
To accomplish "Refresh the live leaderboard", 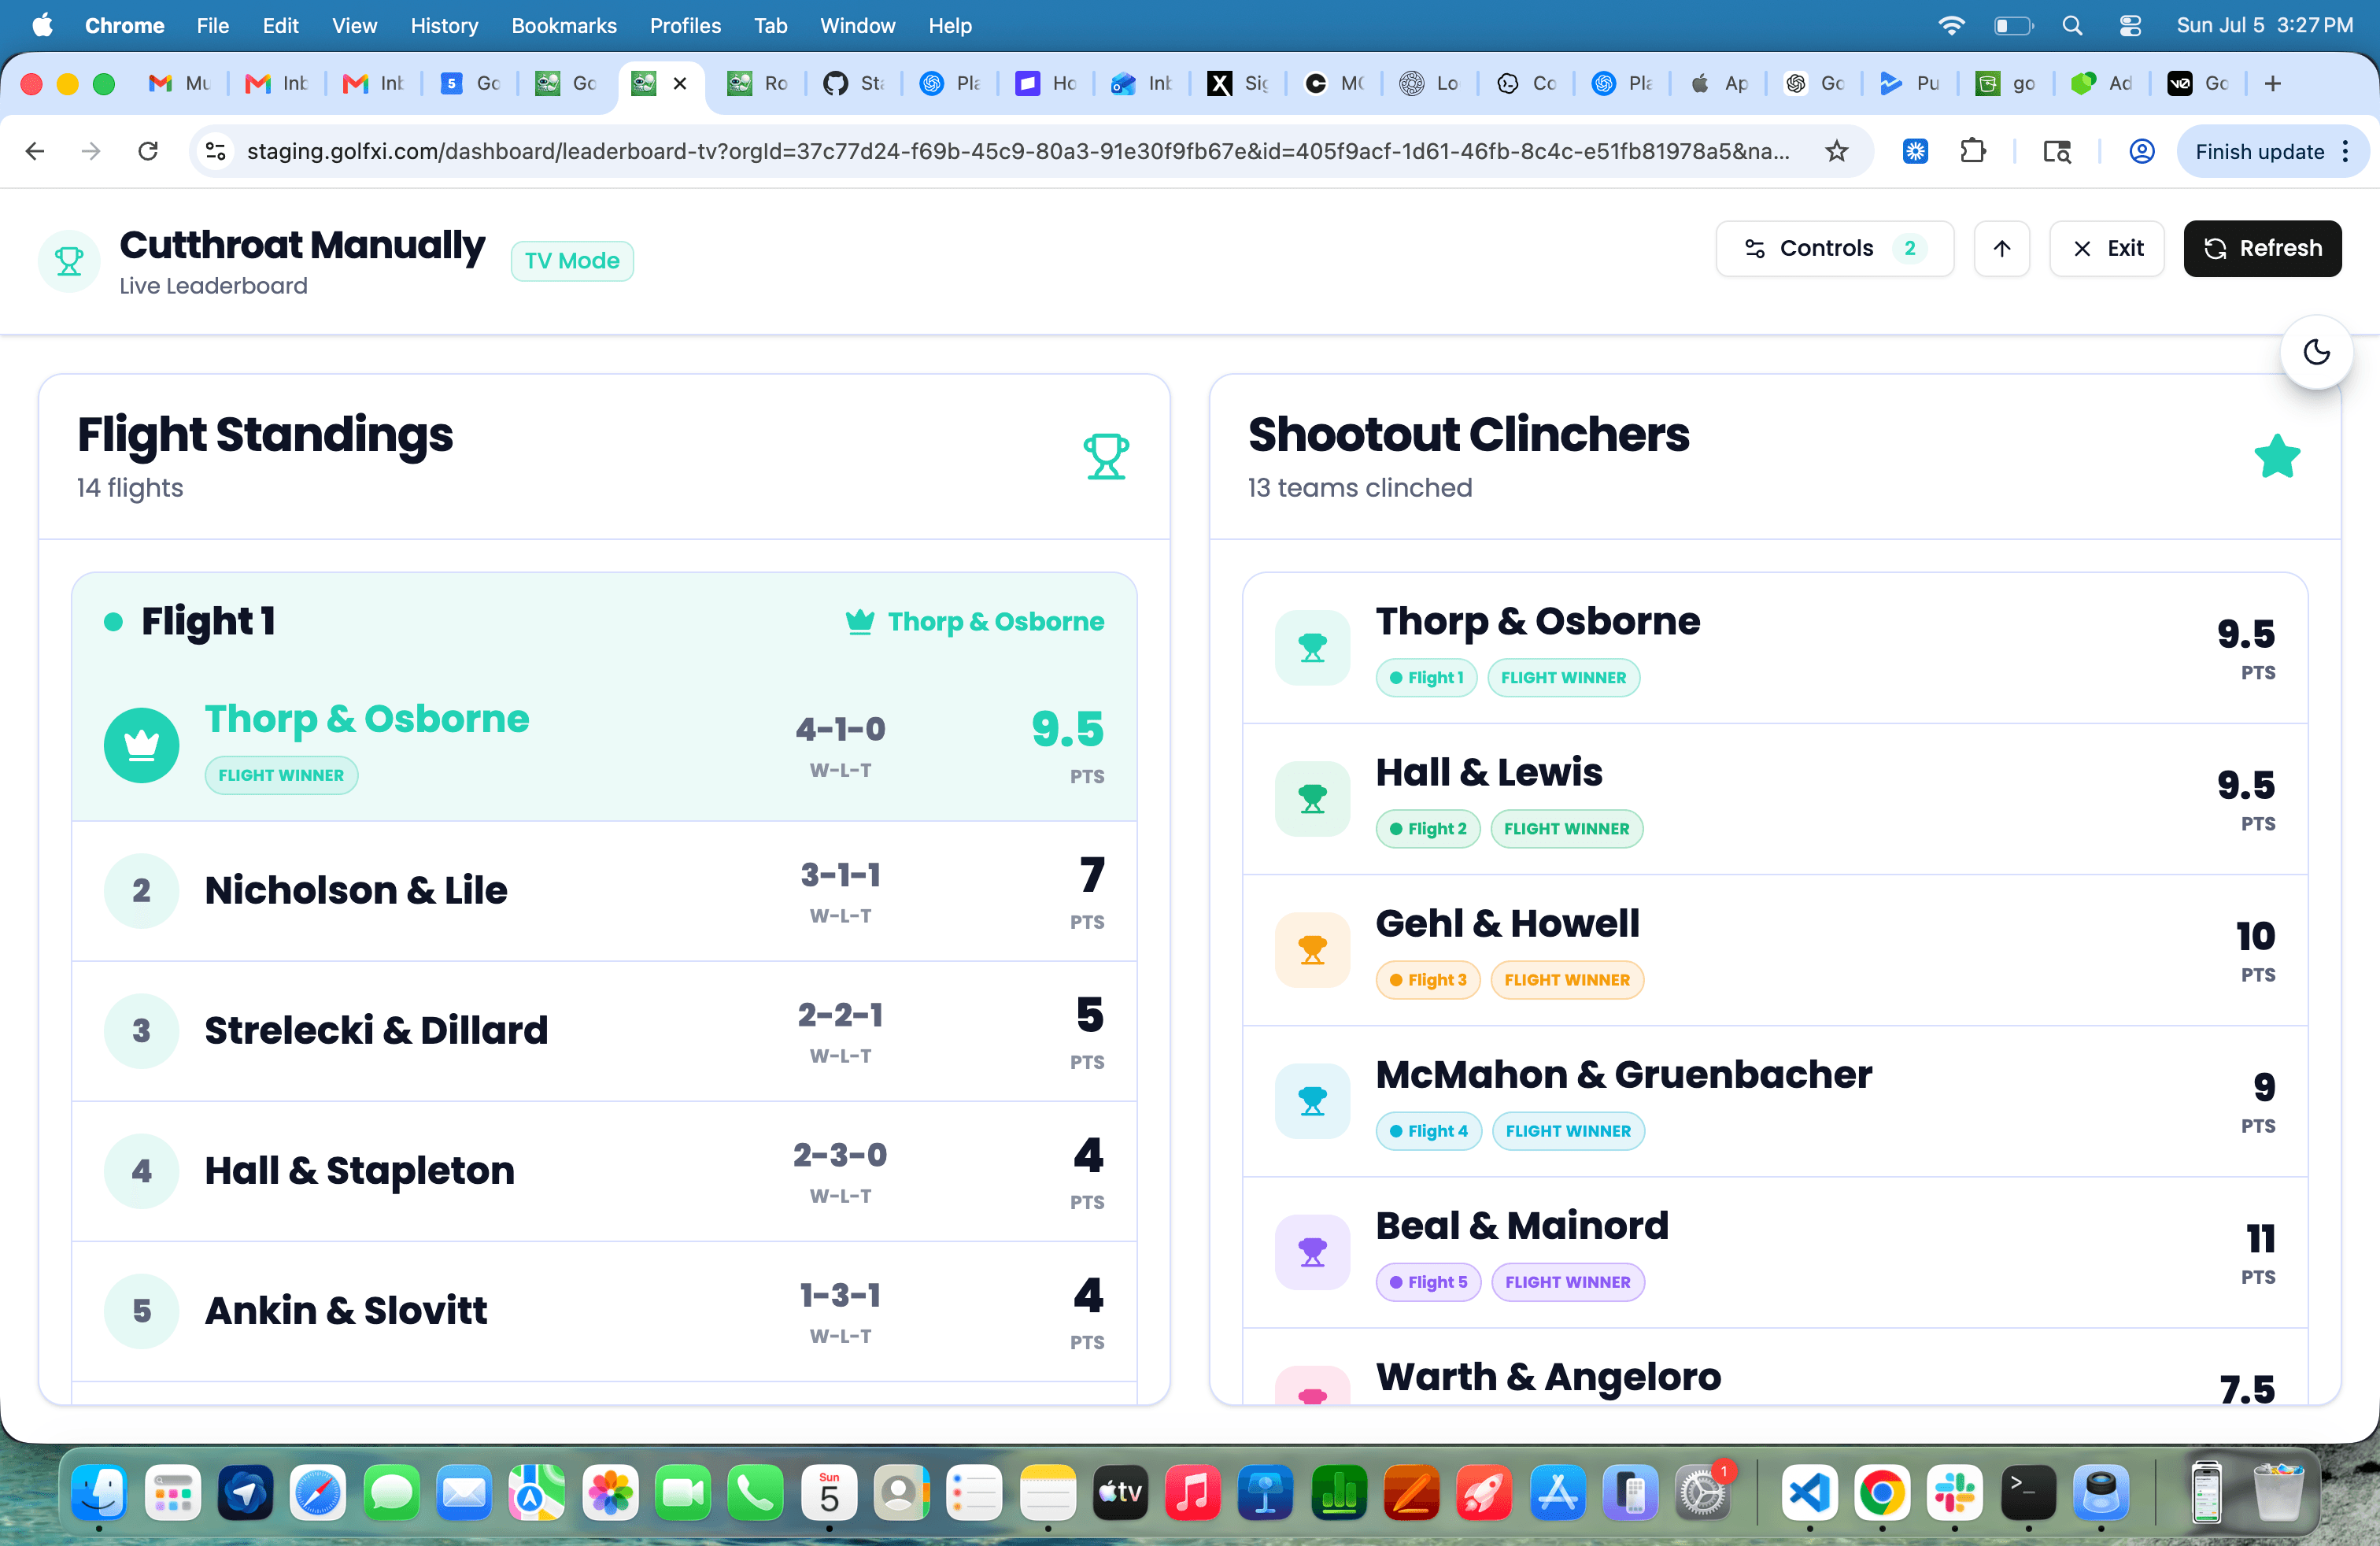I will point(2262,248).
